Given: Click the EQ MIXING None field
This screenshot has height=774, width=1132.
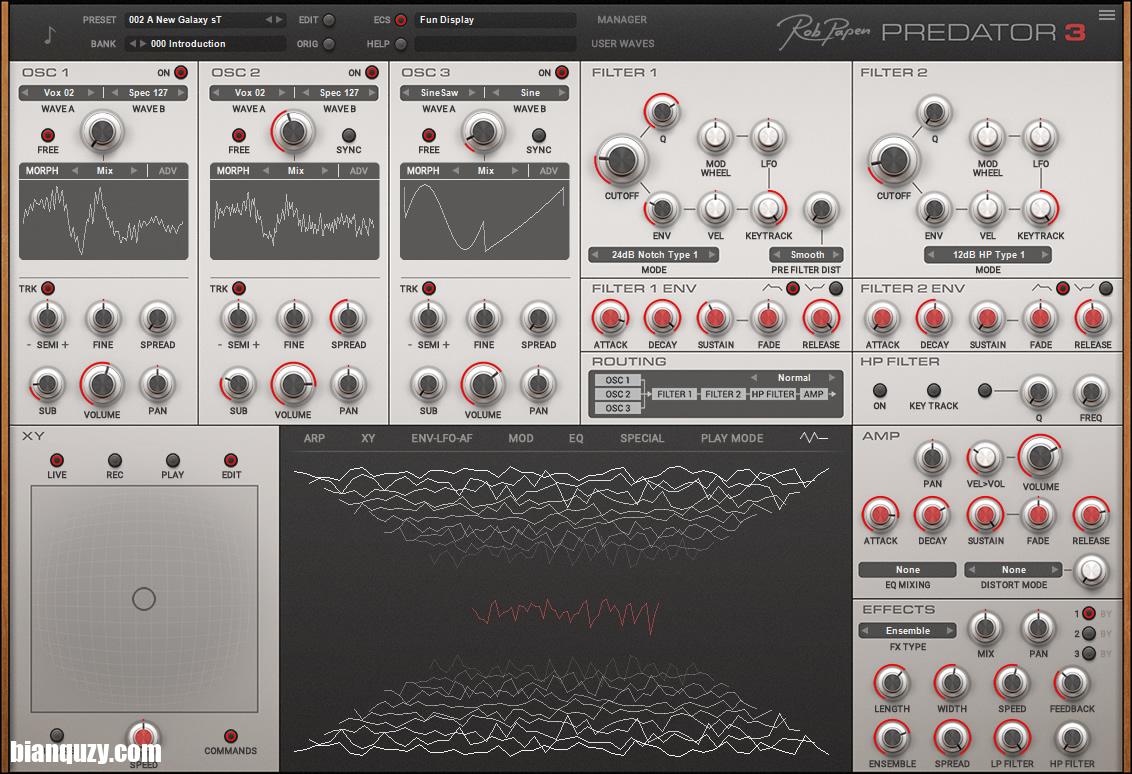Looking at the screenshot, I should [907, 570].
